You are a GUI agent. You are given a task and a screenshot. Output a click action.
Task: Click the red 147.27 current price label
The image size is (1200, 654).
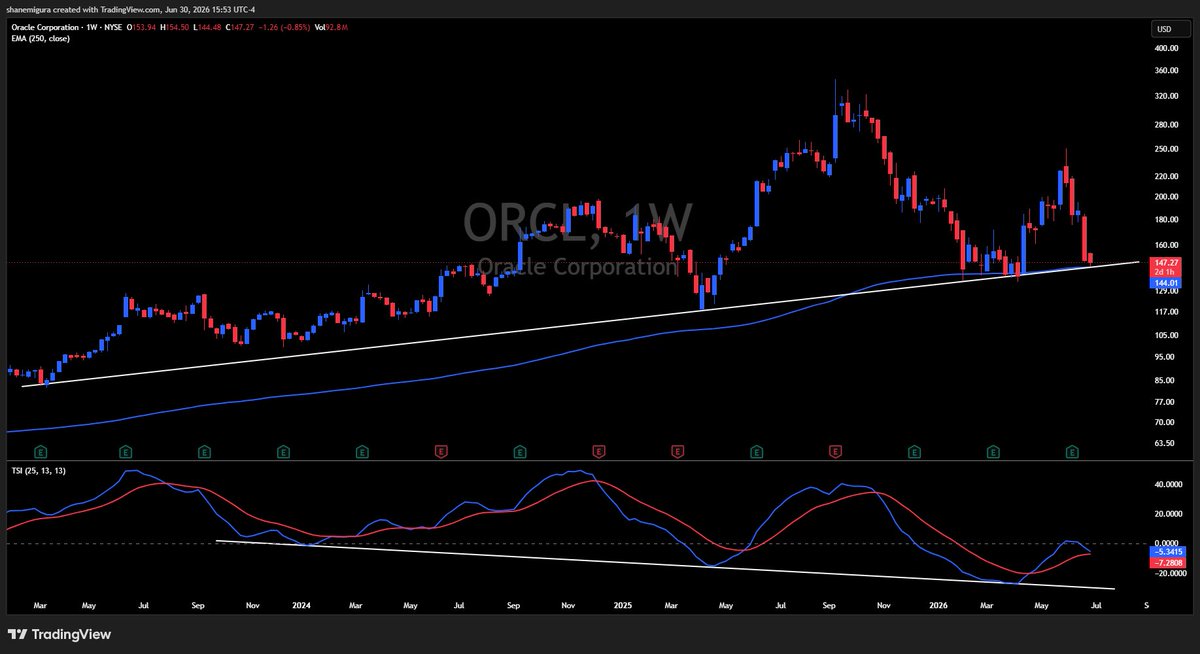pos(1165,263)
